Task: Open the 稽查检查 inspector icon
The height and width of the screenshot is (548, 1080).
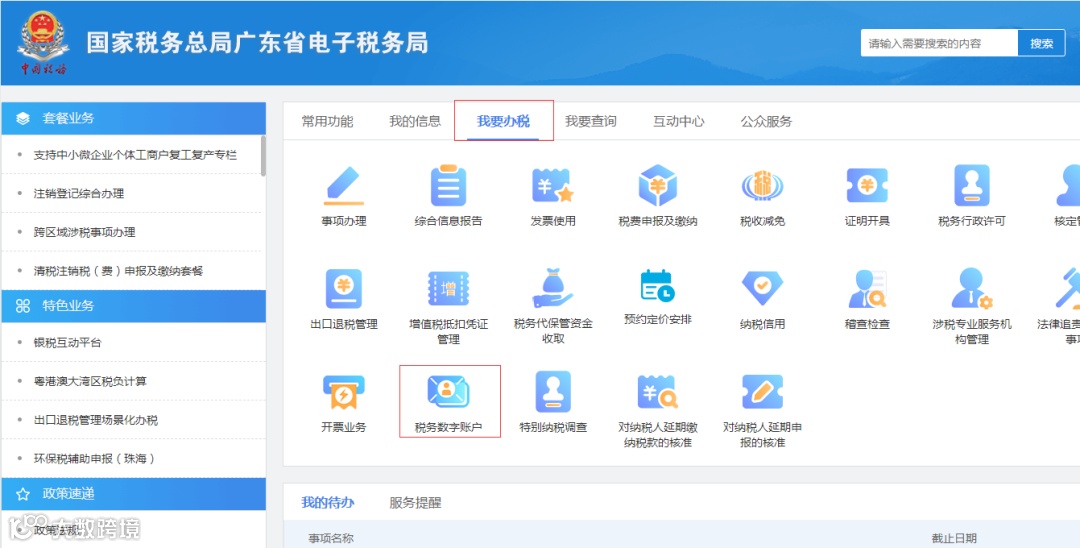Action: [x=867, y=288]
